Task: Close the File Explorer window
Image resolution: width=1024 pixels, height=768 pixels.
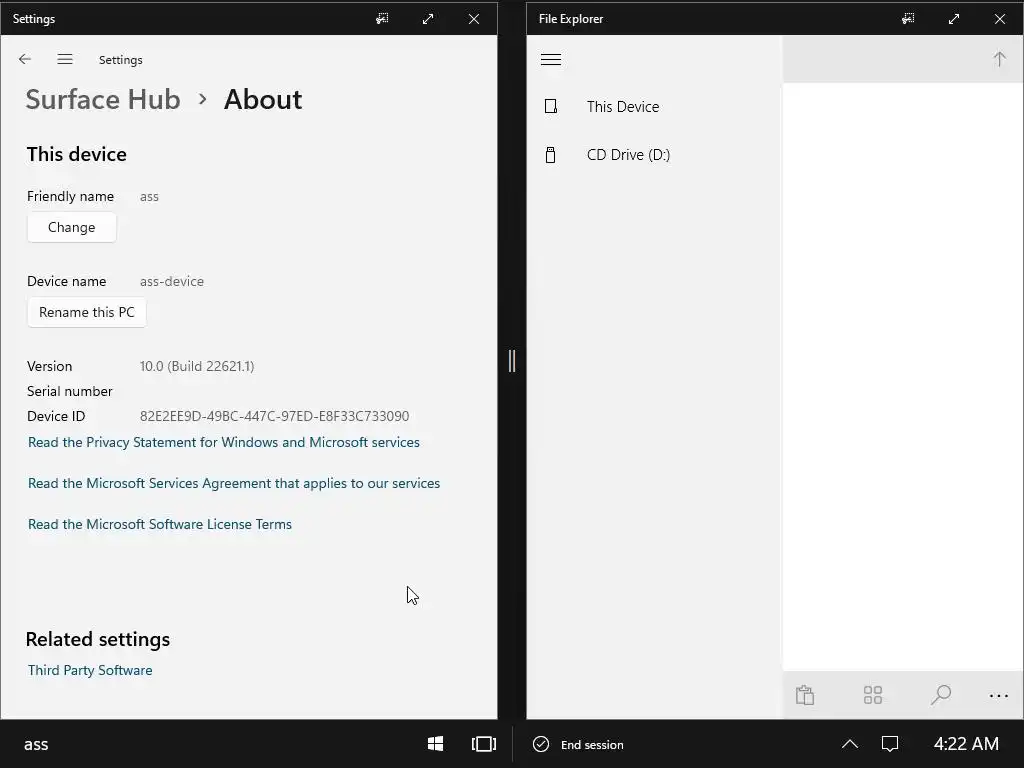Action: pyautogui.click(x=1000, y=19)
